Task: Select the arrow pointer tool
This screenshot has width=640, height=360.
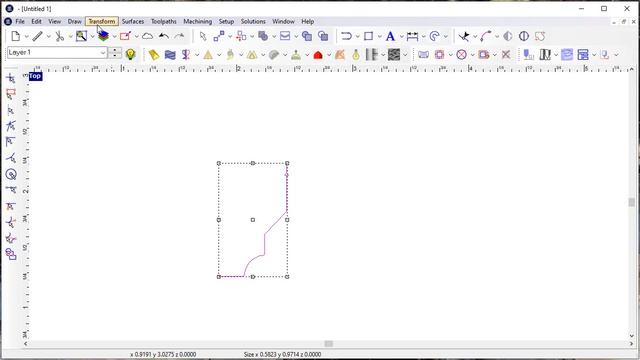Action: pyautogui.click(x=203, y=36)
